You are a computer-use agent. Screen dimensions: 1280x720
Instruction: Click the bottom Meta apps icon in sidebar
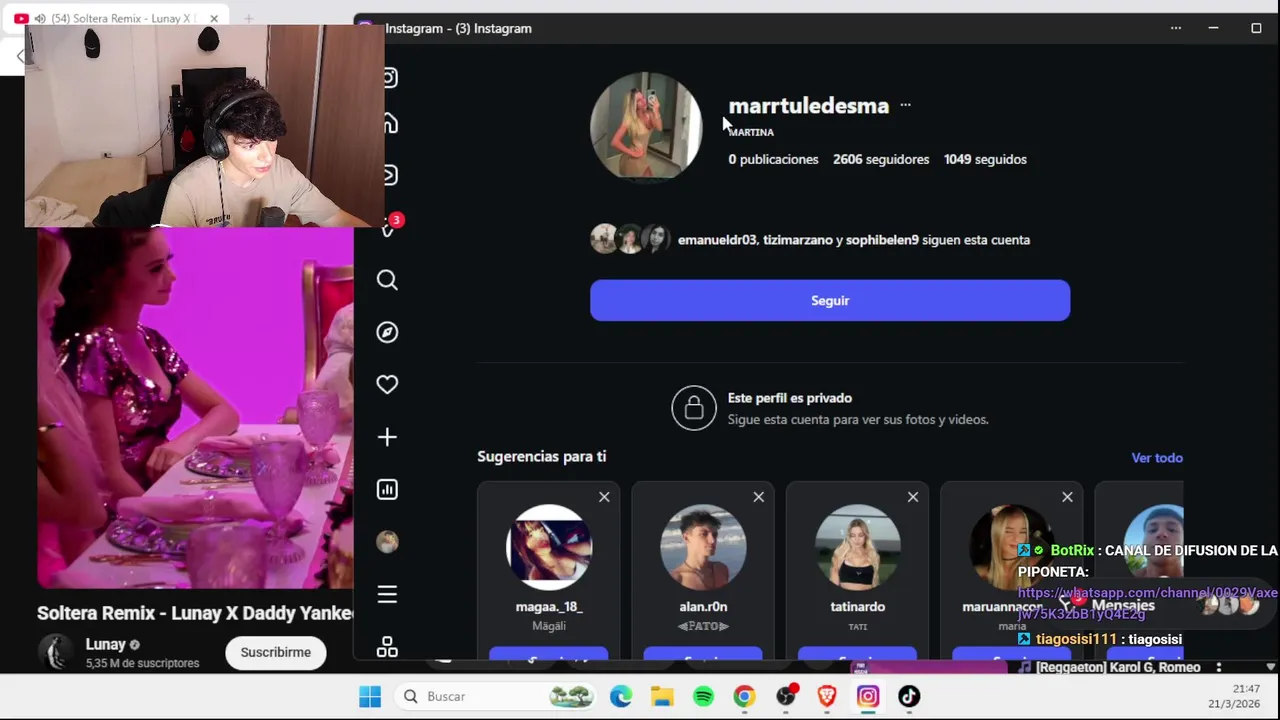coord(387,647)
